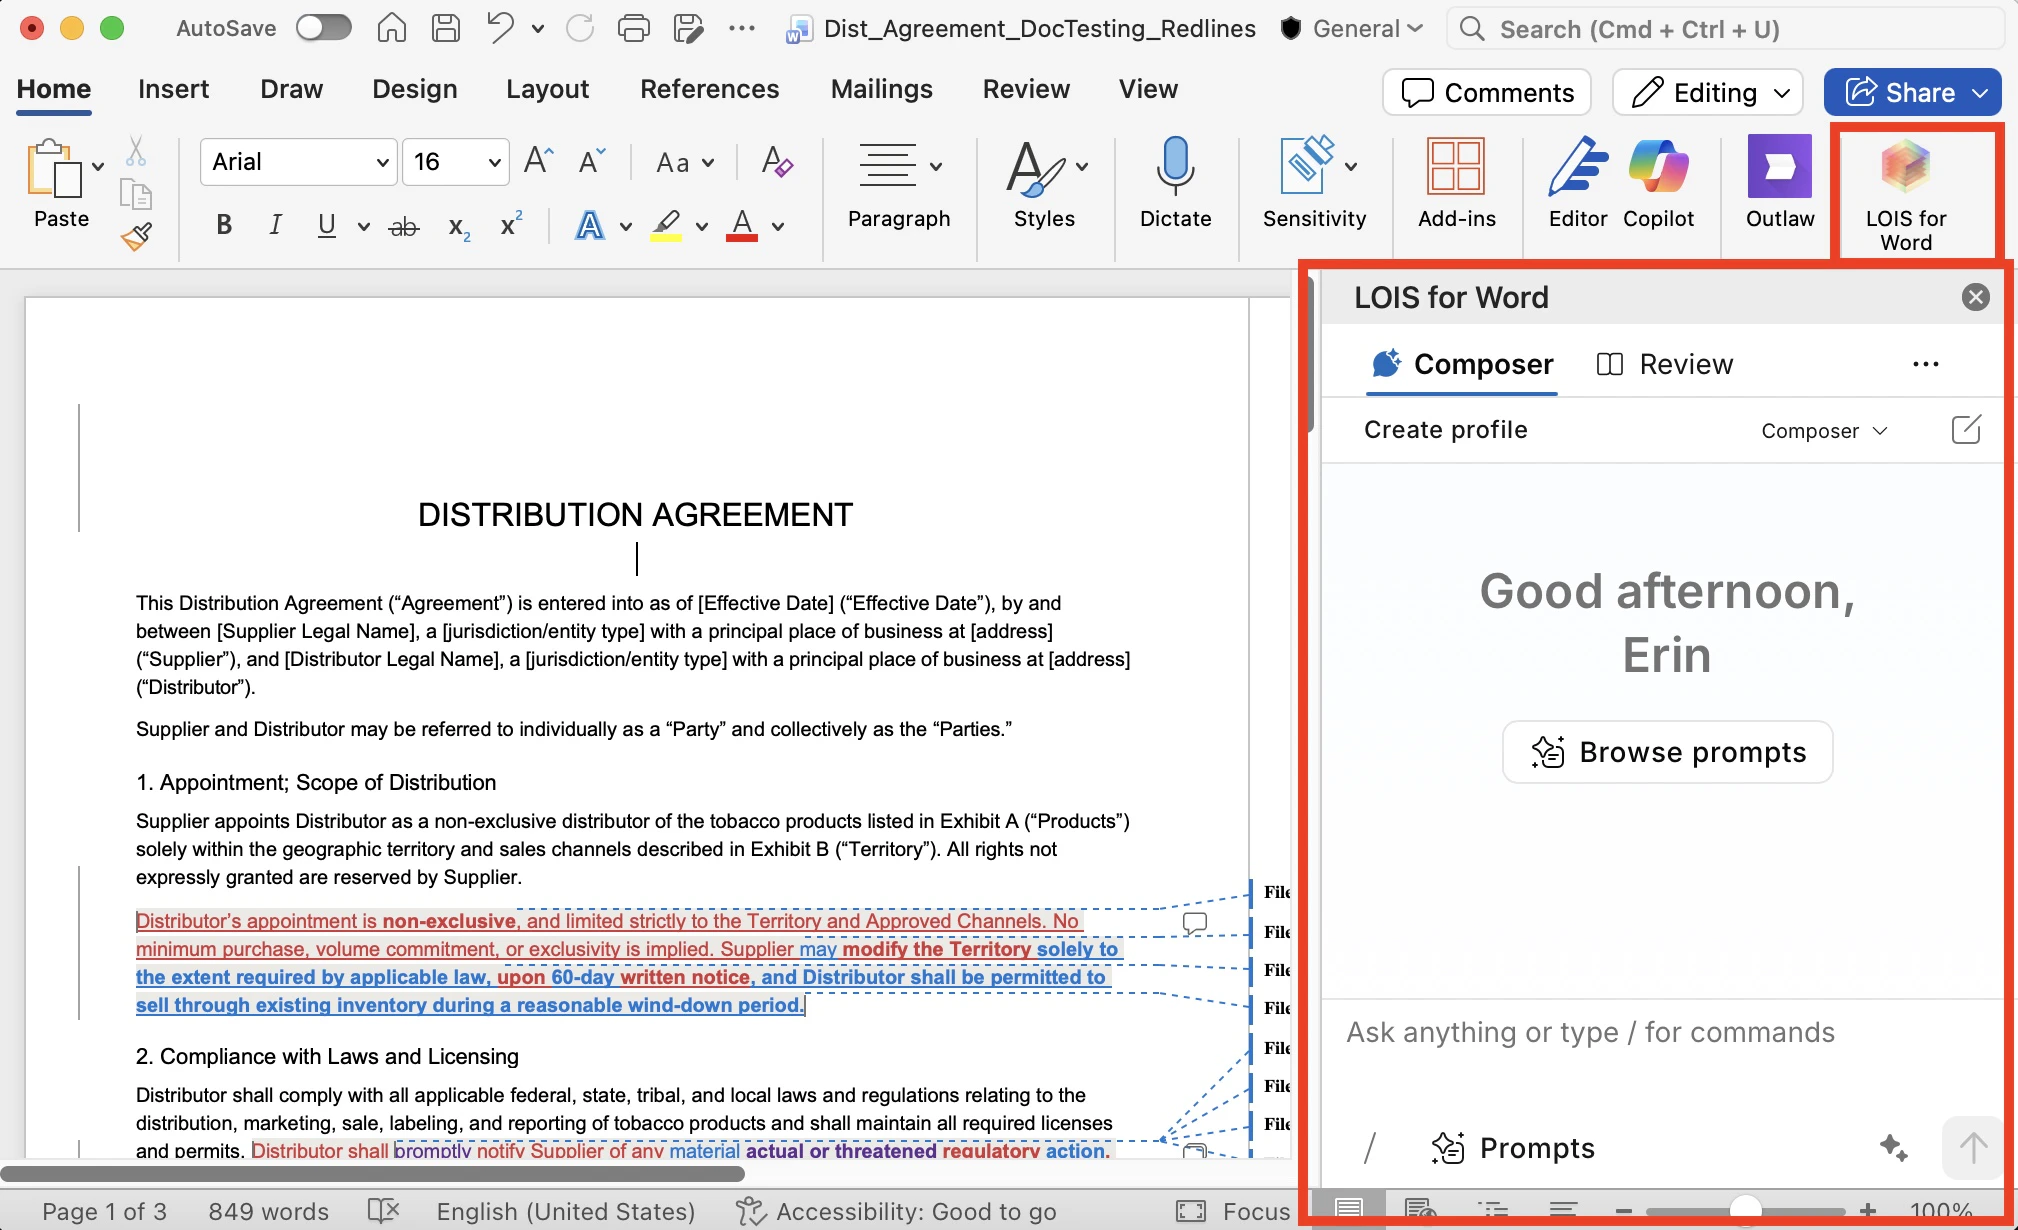Toggle Focus mode in status bar
The image size is (2018, 1230).
1233,1211
